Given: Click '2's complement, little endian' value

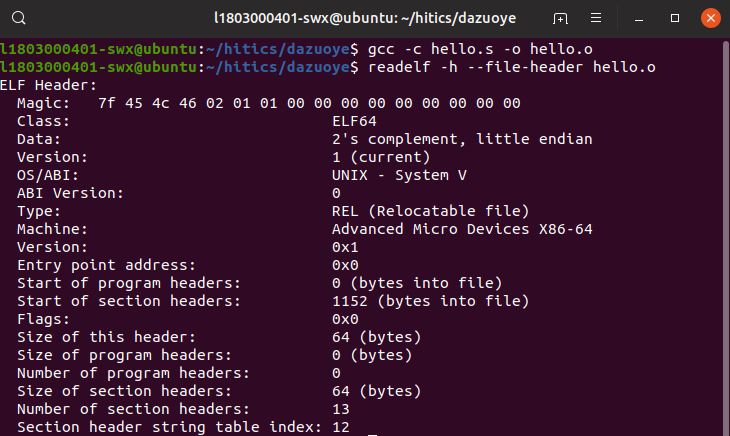Looking at the screenshot, I should tap(462, 139).
